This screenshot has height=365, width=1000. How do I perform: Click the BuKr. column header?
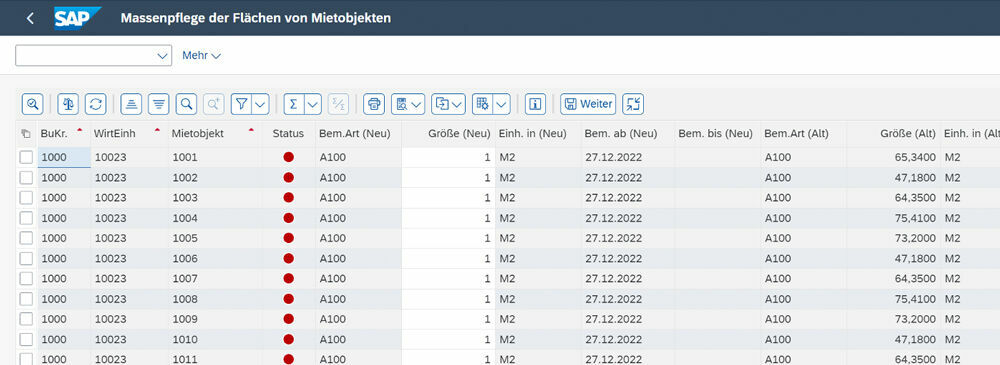(x=64, y=134)
